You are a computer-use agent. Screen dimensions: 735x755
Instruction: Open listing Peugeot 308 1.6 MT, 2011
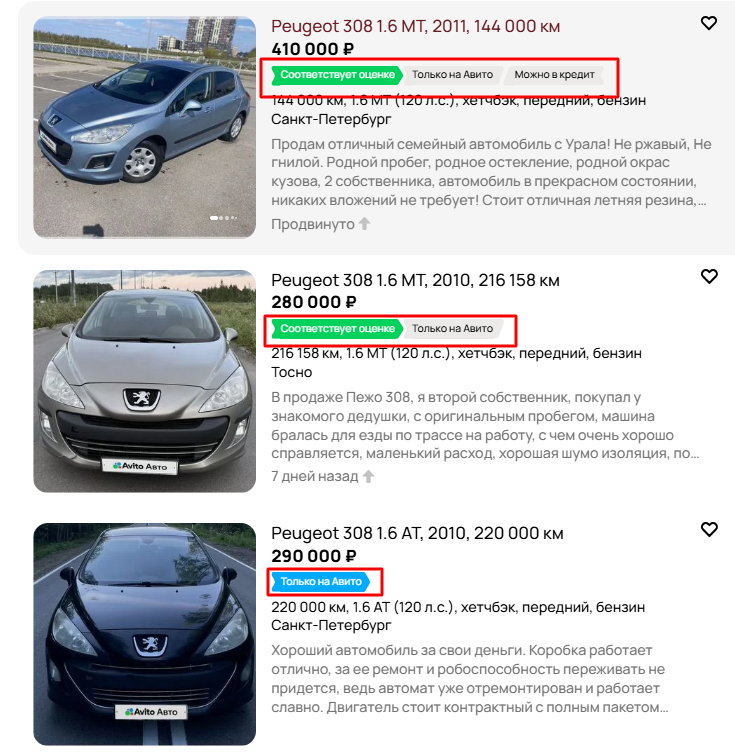pos(415,26)
